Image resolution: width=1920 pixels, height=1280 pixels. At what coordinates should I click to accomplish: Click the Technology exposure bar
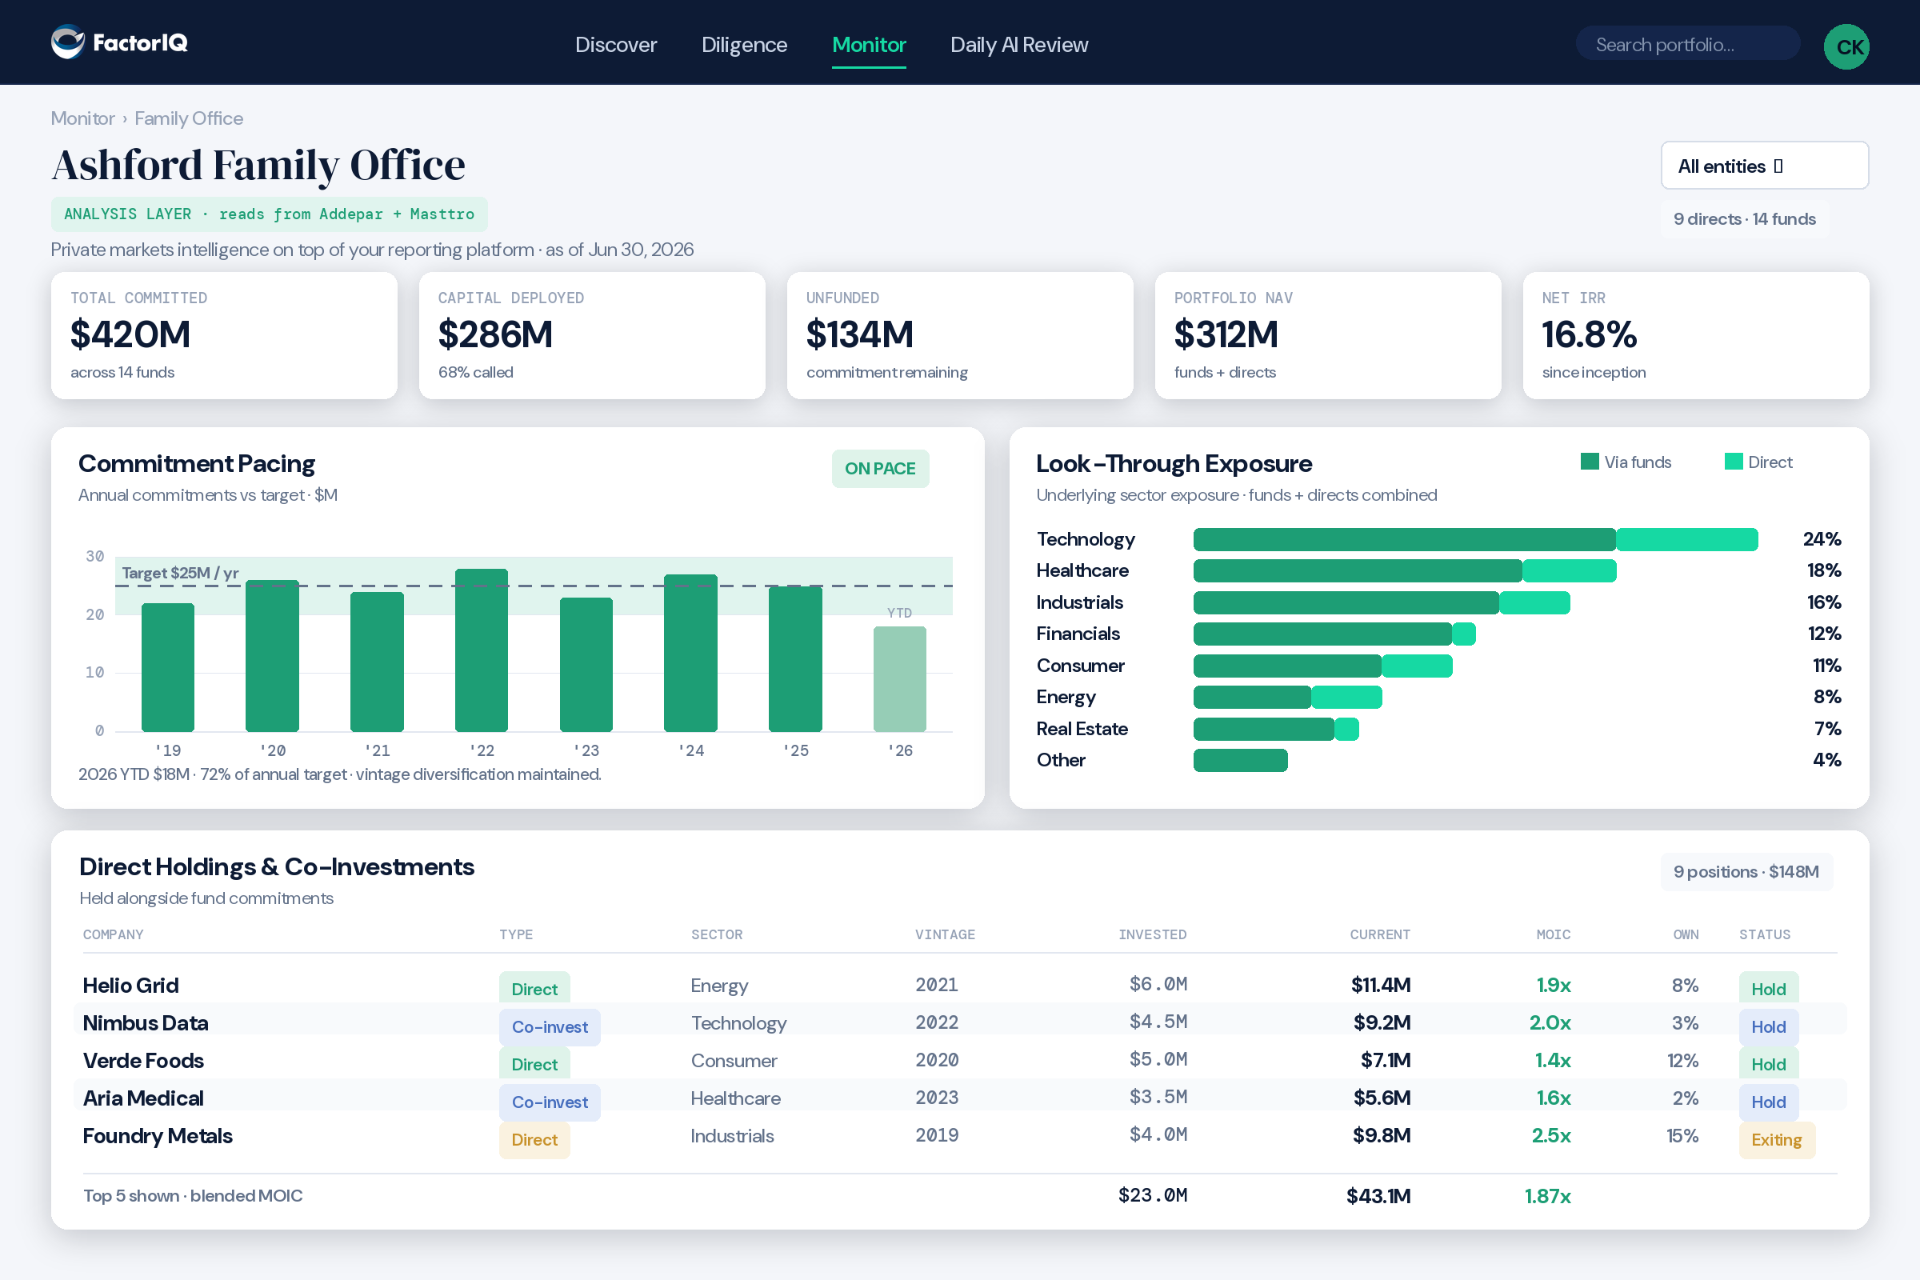pyautogui.click(x=1475, y=539)
